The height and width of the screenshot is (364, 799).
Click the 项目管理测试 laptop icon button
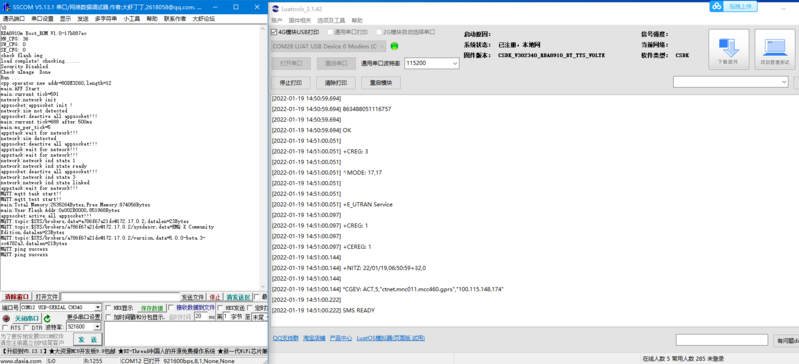click(775, 49)
